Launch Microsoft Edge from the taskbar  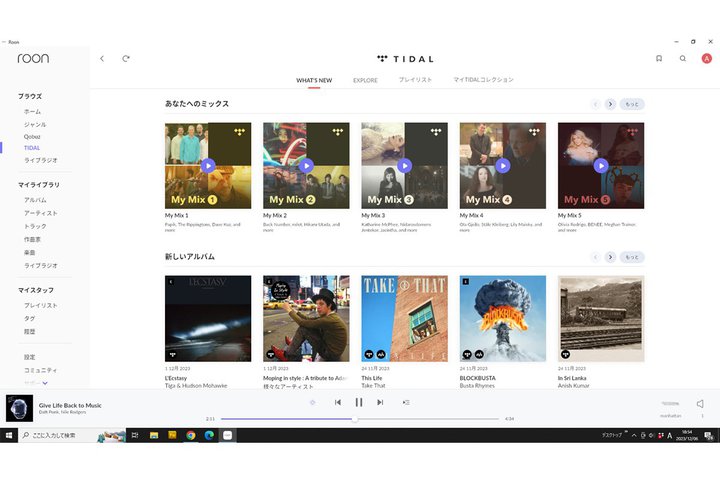(x=209, y=435)
